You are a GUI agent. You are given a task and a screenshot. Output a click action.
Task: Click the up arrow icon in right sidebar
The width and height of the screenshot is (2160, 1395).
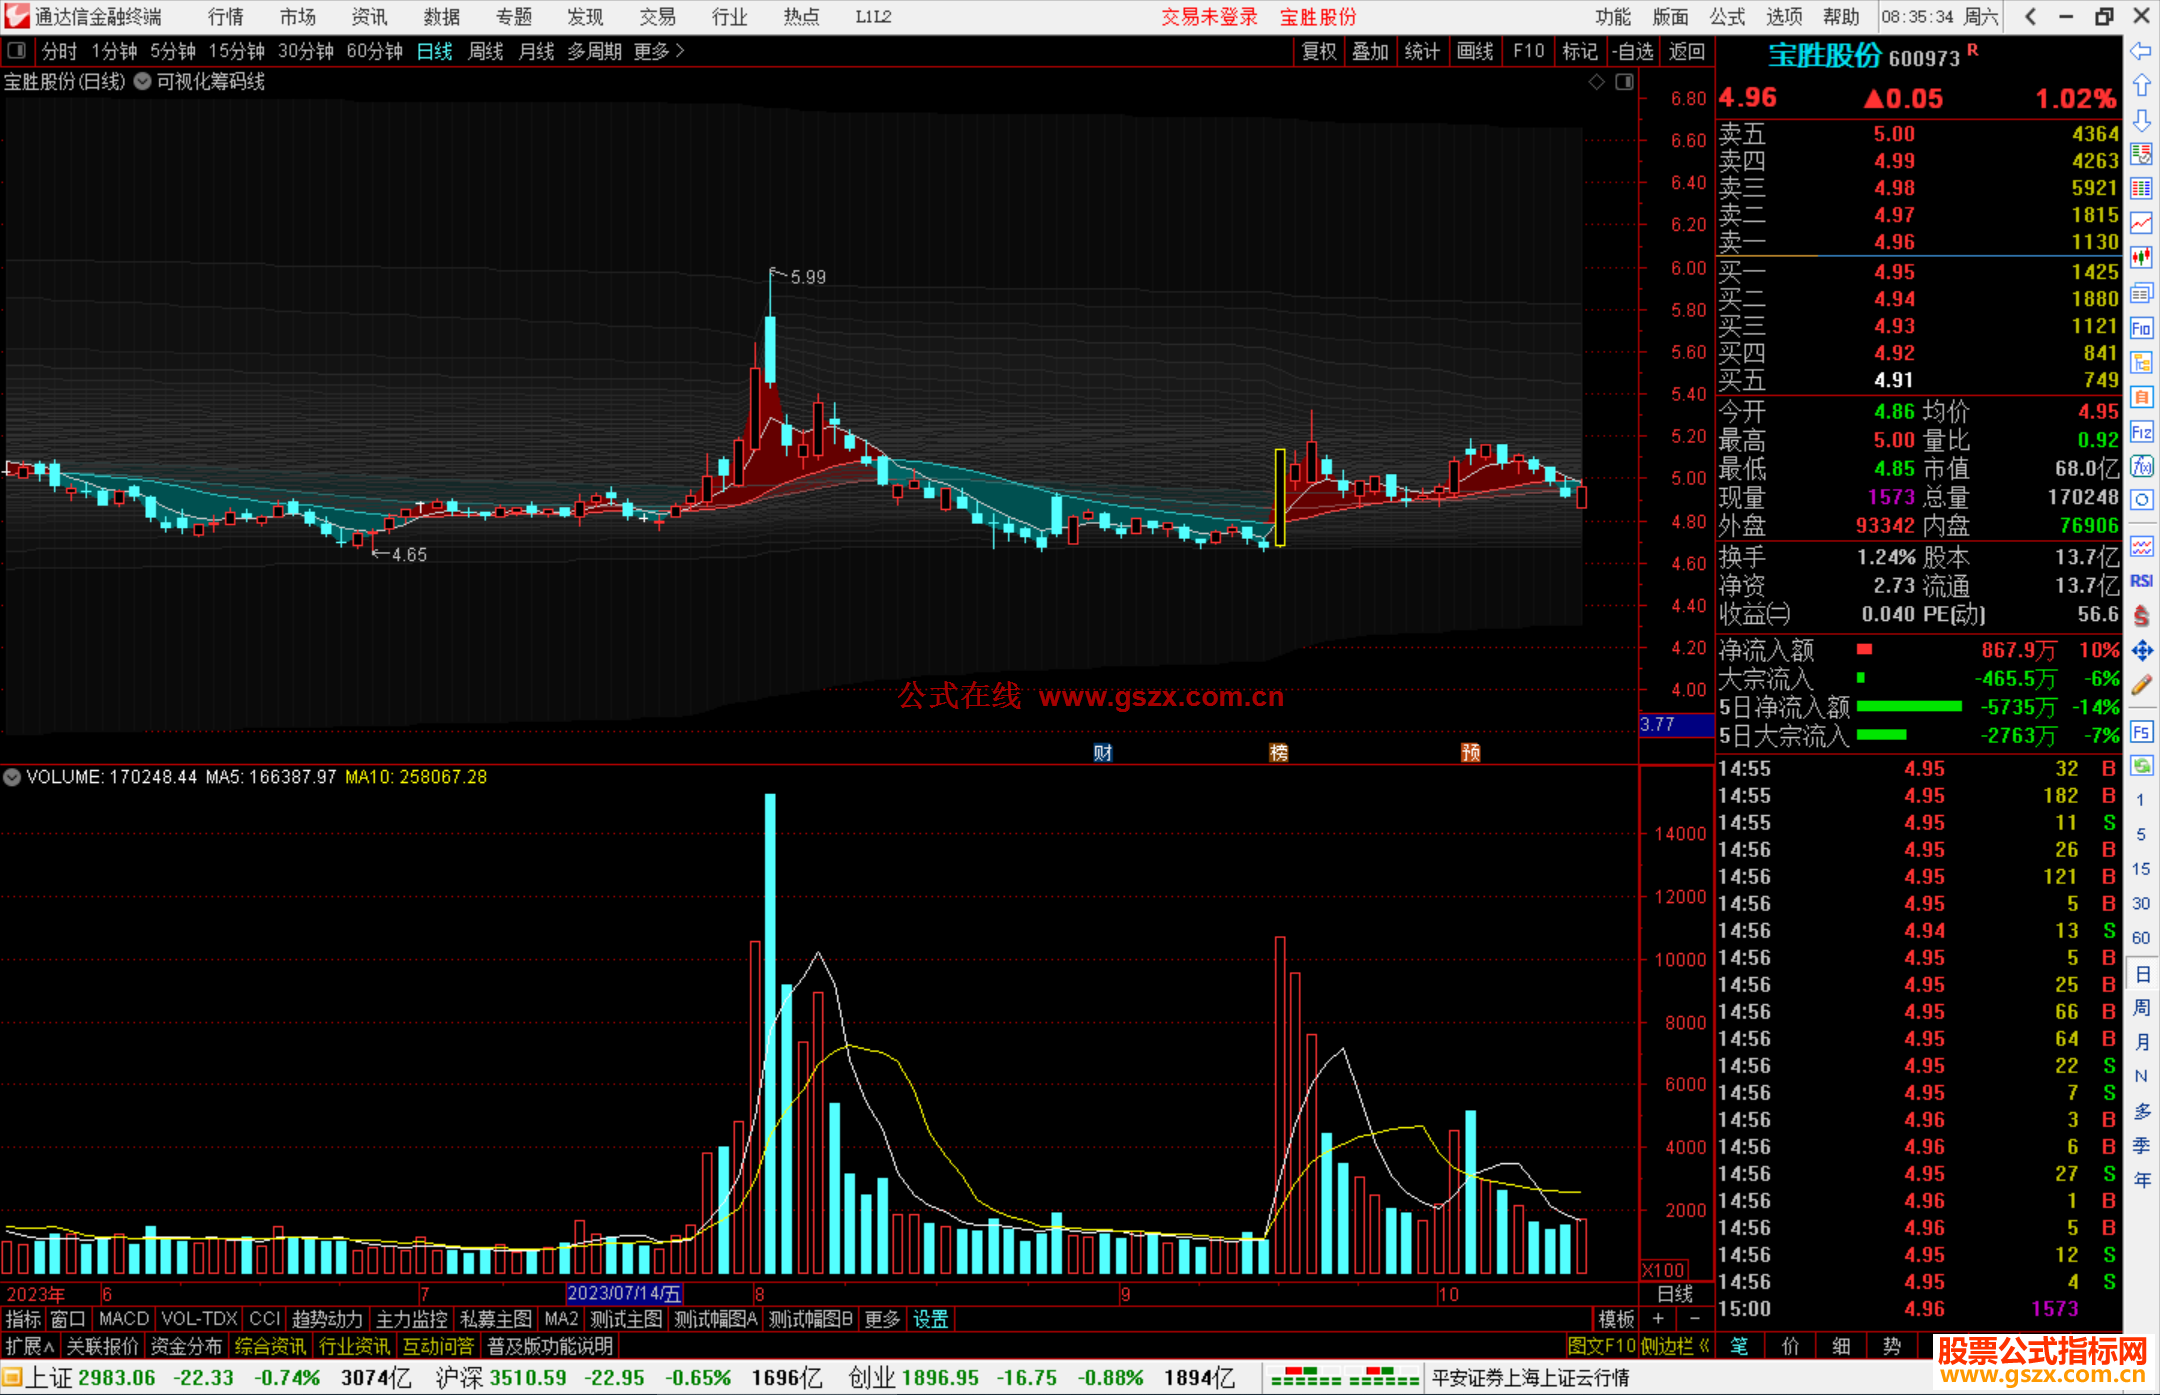pos(2141,86)
